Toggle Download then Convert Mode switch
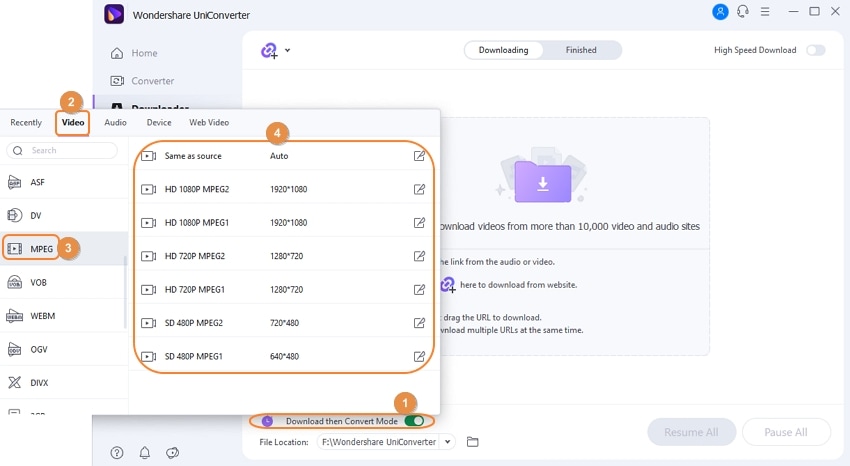 point(414,421)
